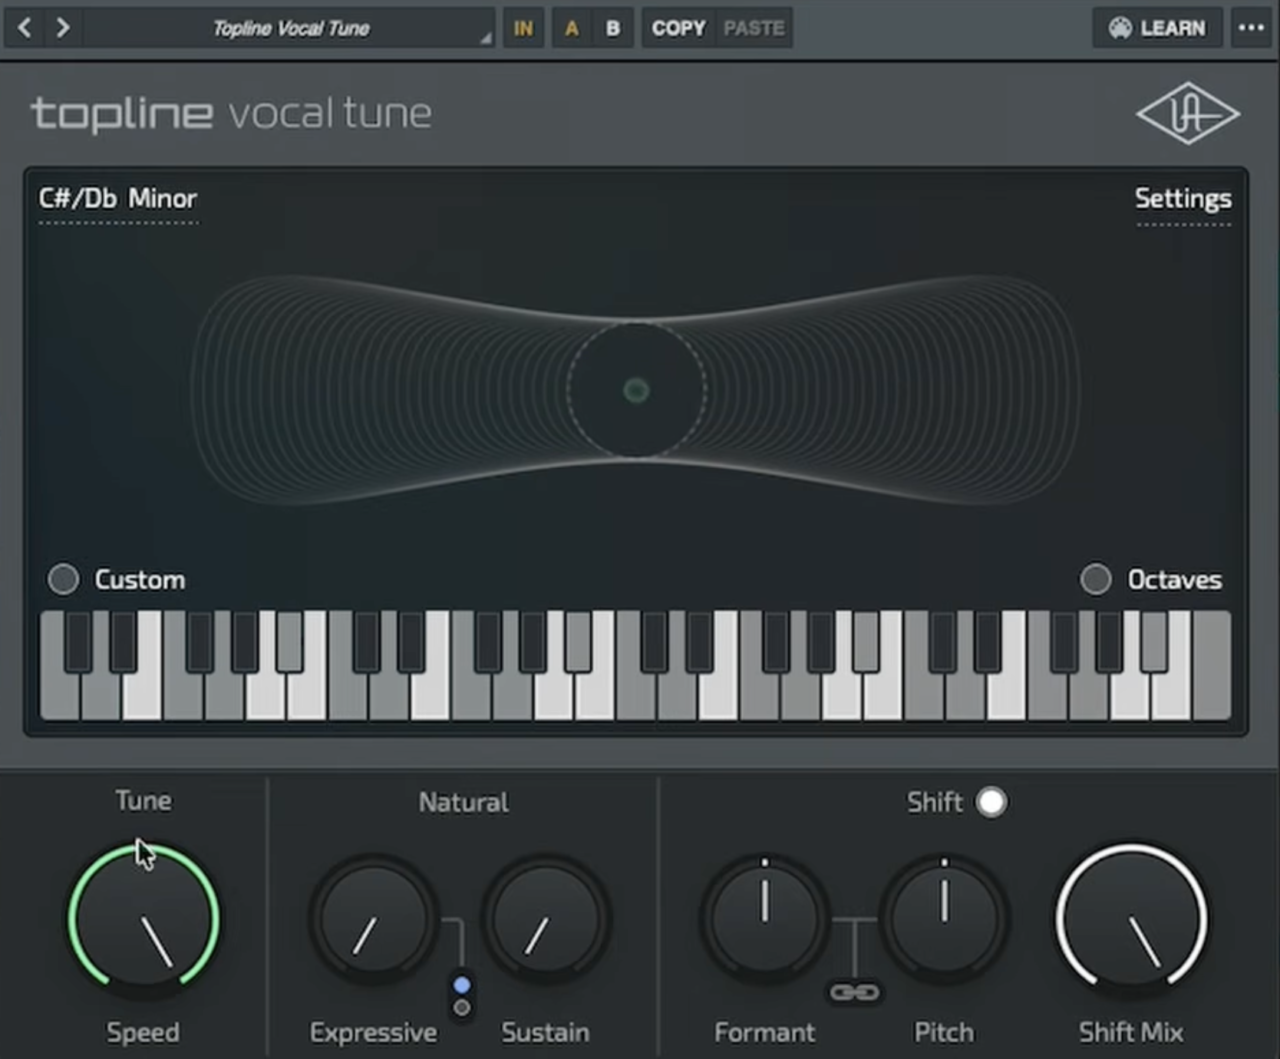1280x1059 pixels.
Task: Click the Shift Mix label
Action: click(x=1131, y=1032)
